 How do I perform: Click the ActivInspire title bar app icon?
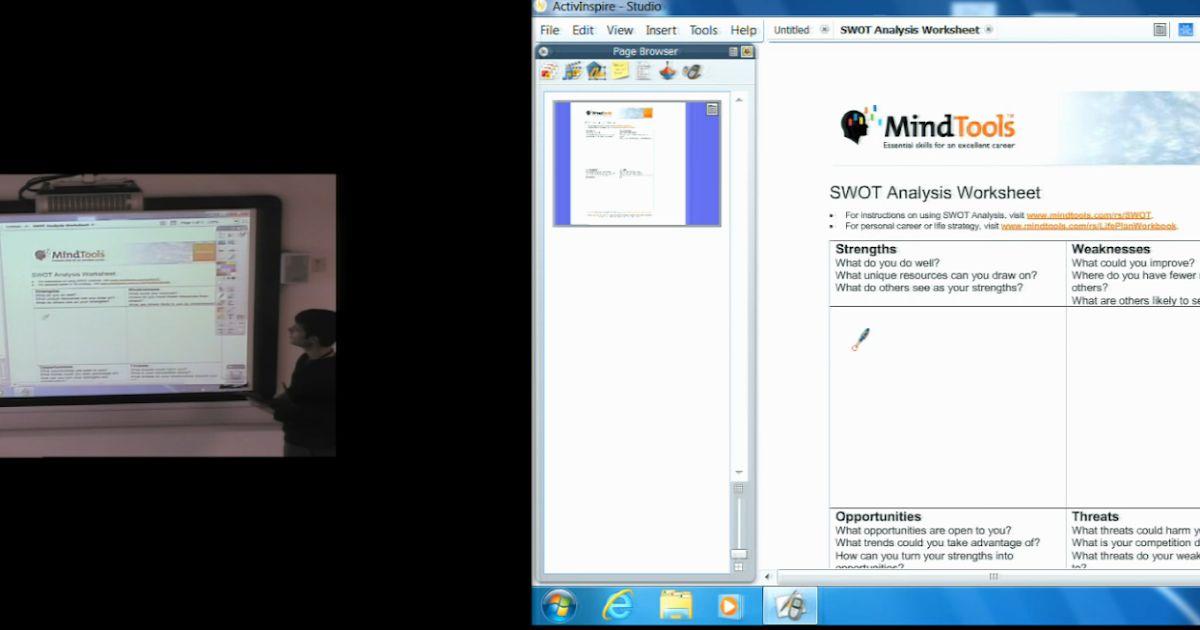[541, 6]
